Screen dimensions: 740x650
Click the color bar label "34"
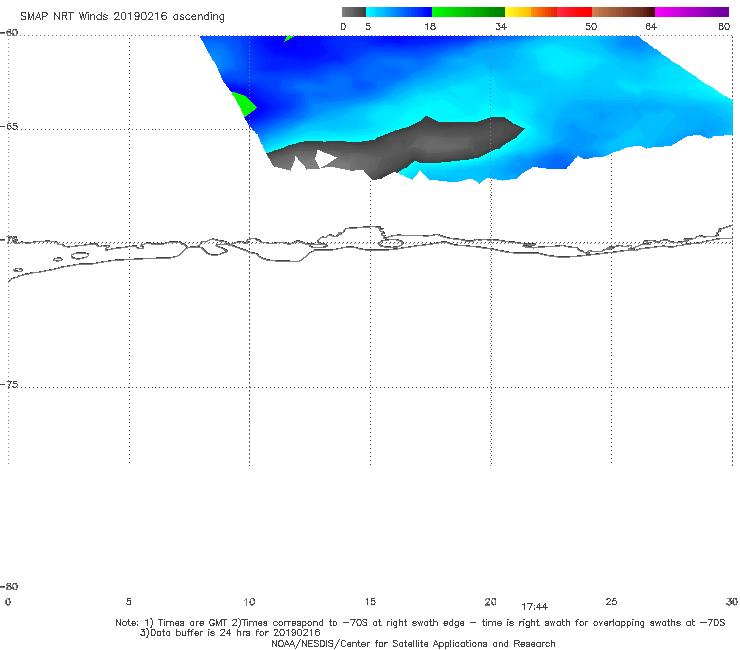point(501,26)
